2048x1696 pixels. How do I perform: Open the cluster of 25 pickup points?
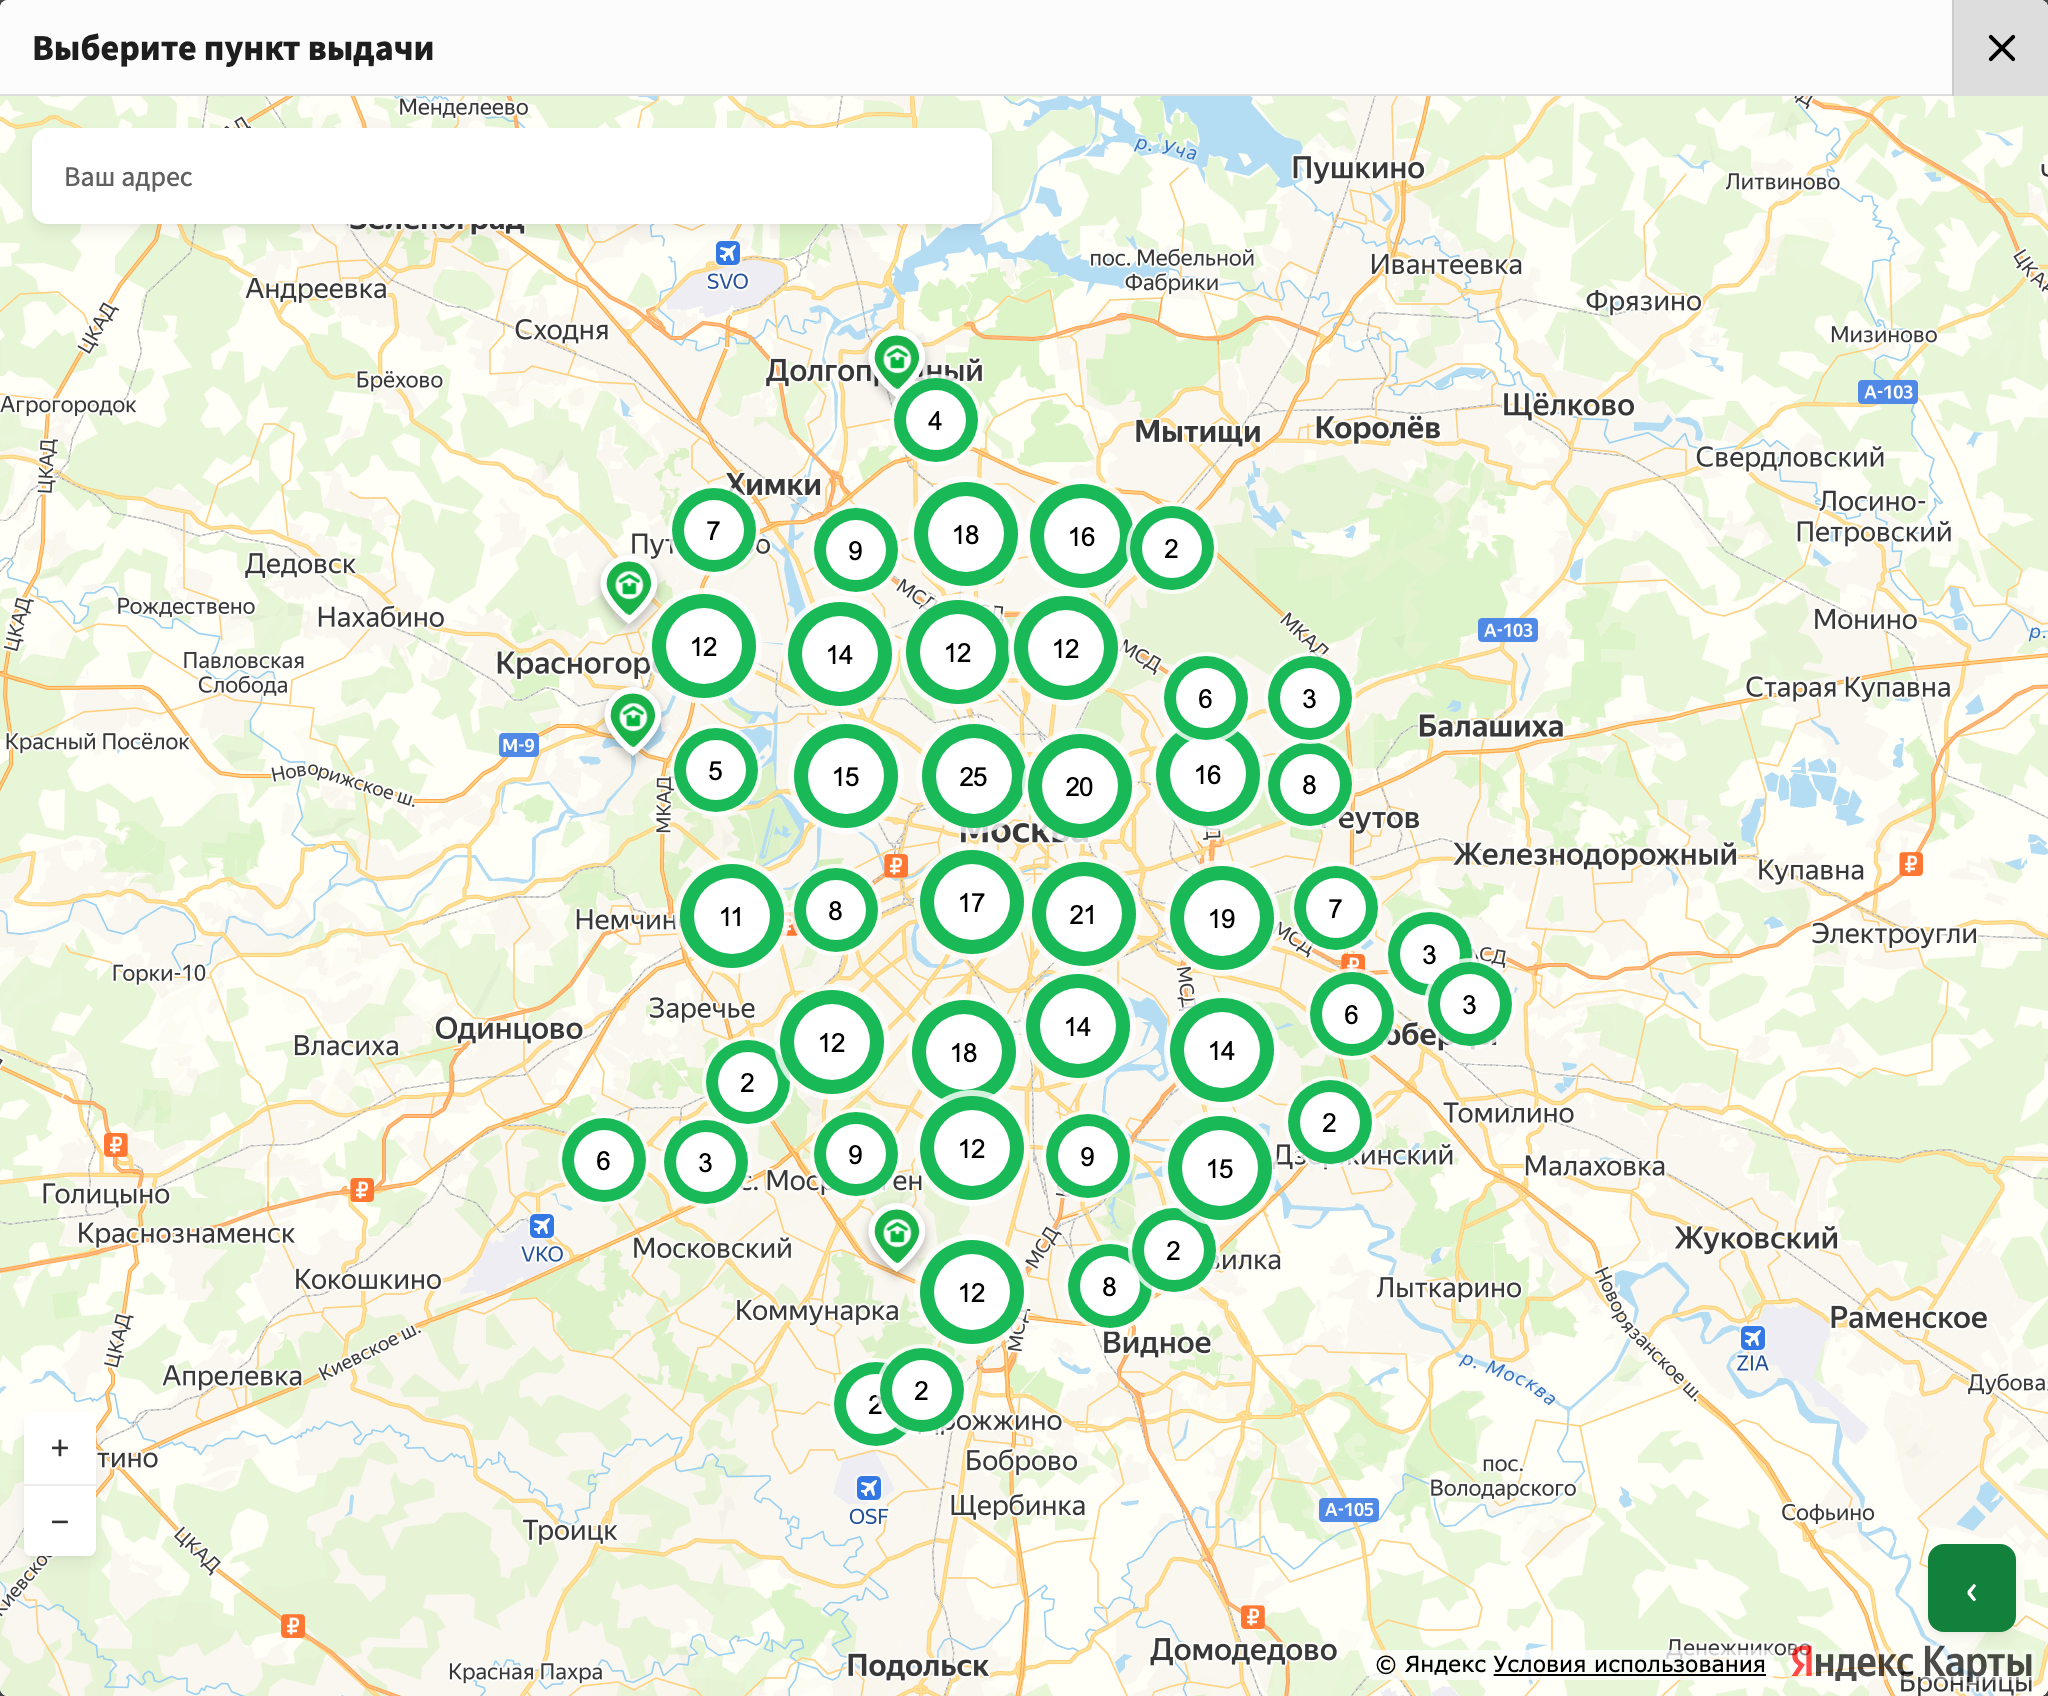point(973,777)
